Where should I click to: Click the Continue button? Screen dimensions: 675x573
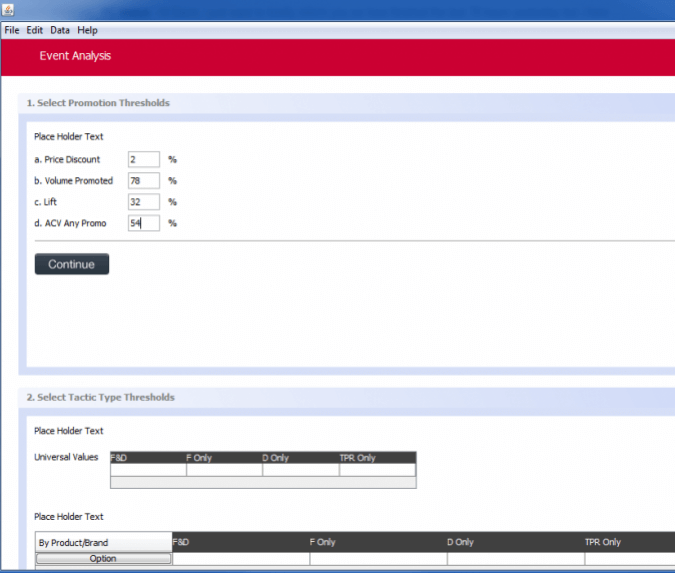point(72,264)
